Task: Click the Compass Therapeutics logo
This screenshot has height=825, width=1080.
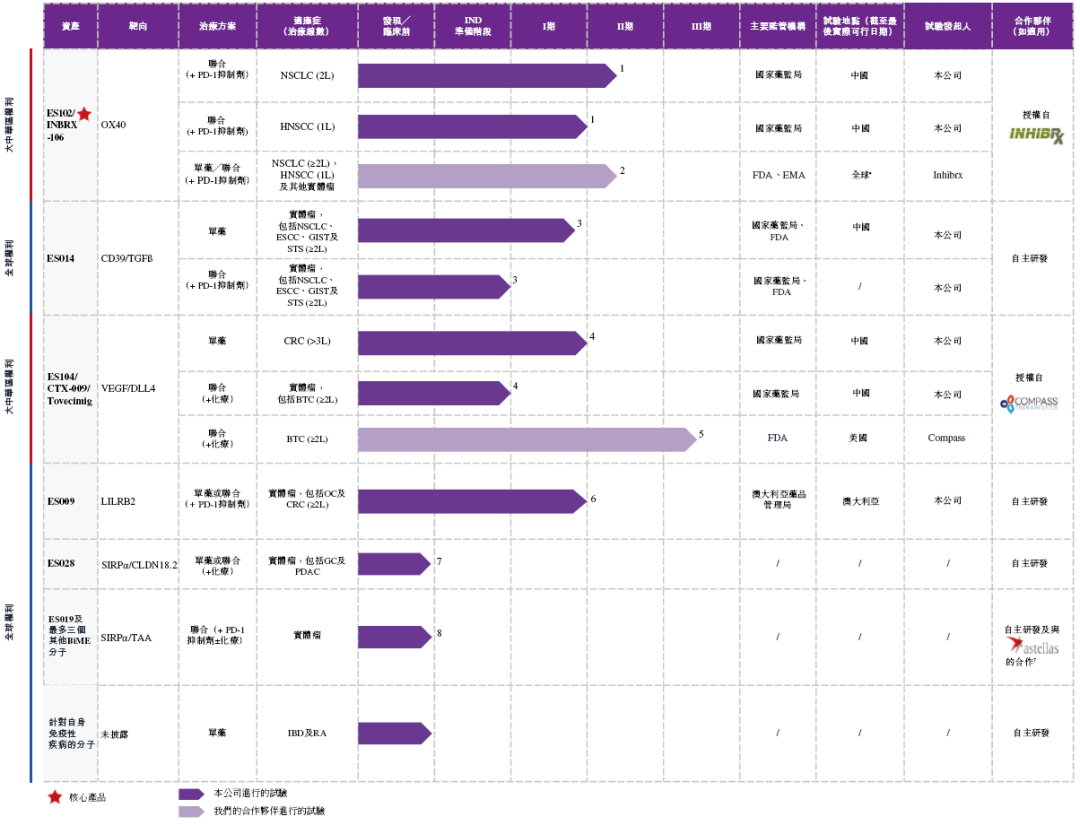Action: pos(1029,404)
